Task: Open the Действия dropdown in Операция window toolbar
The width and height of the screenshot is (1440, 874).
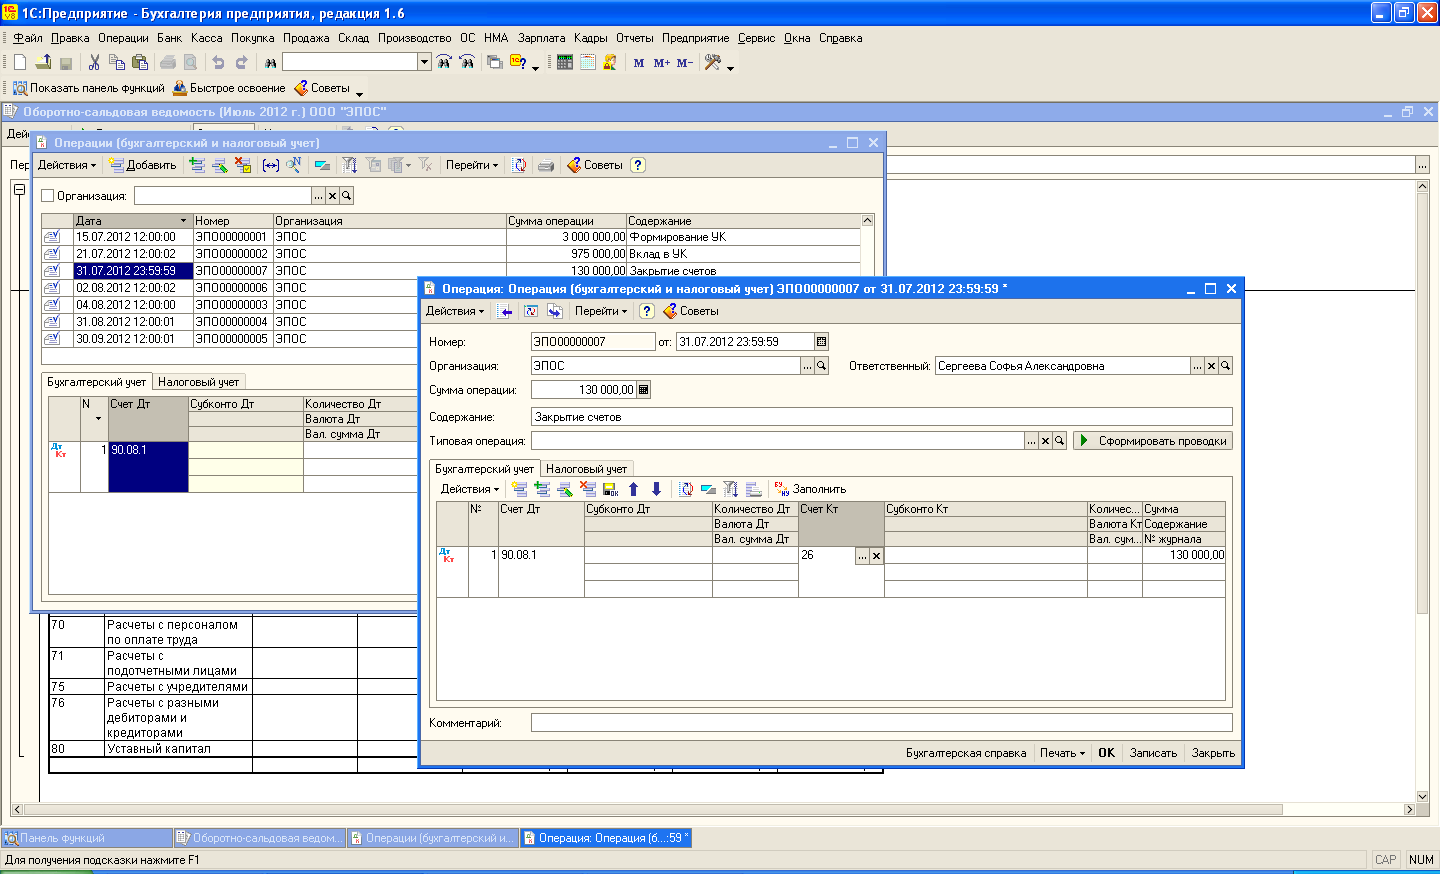Action: 455,311
